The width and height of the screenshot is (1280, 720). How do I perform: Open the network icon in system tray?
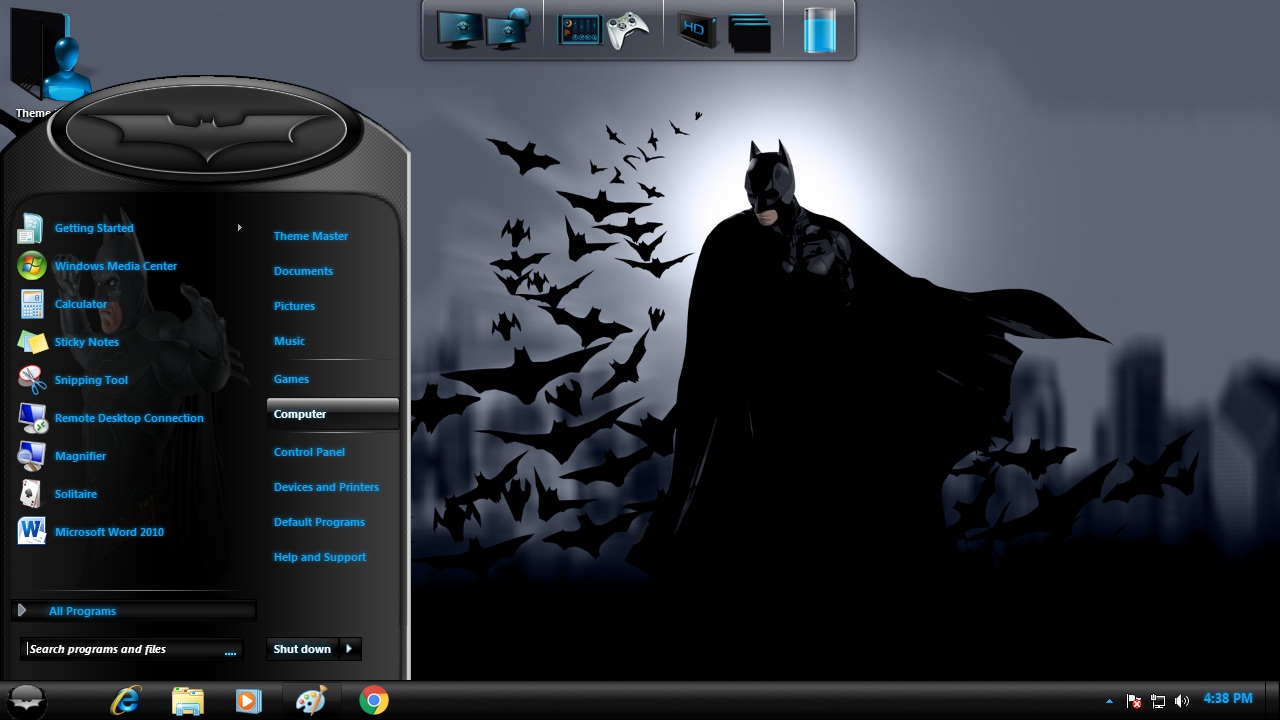(1158, 701)
